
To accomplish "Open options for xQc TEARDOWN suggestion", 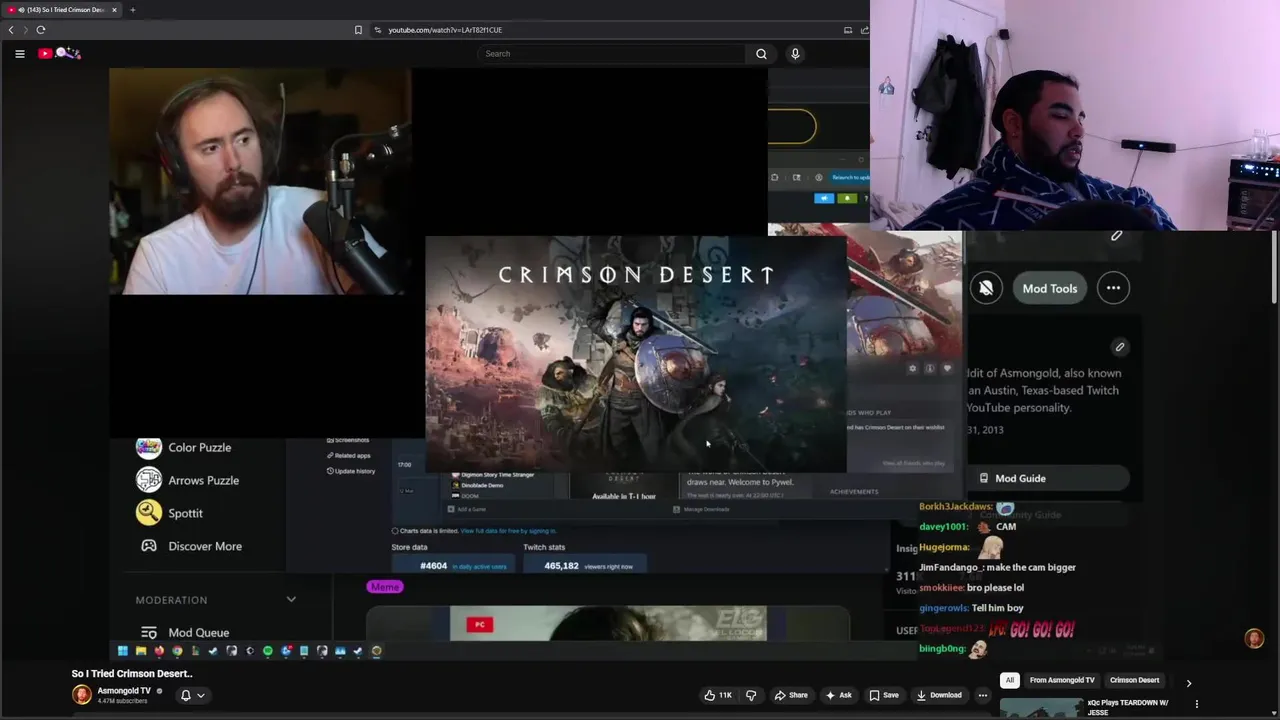I will (x=1196, y=704).
